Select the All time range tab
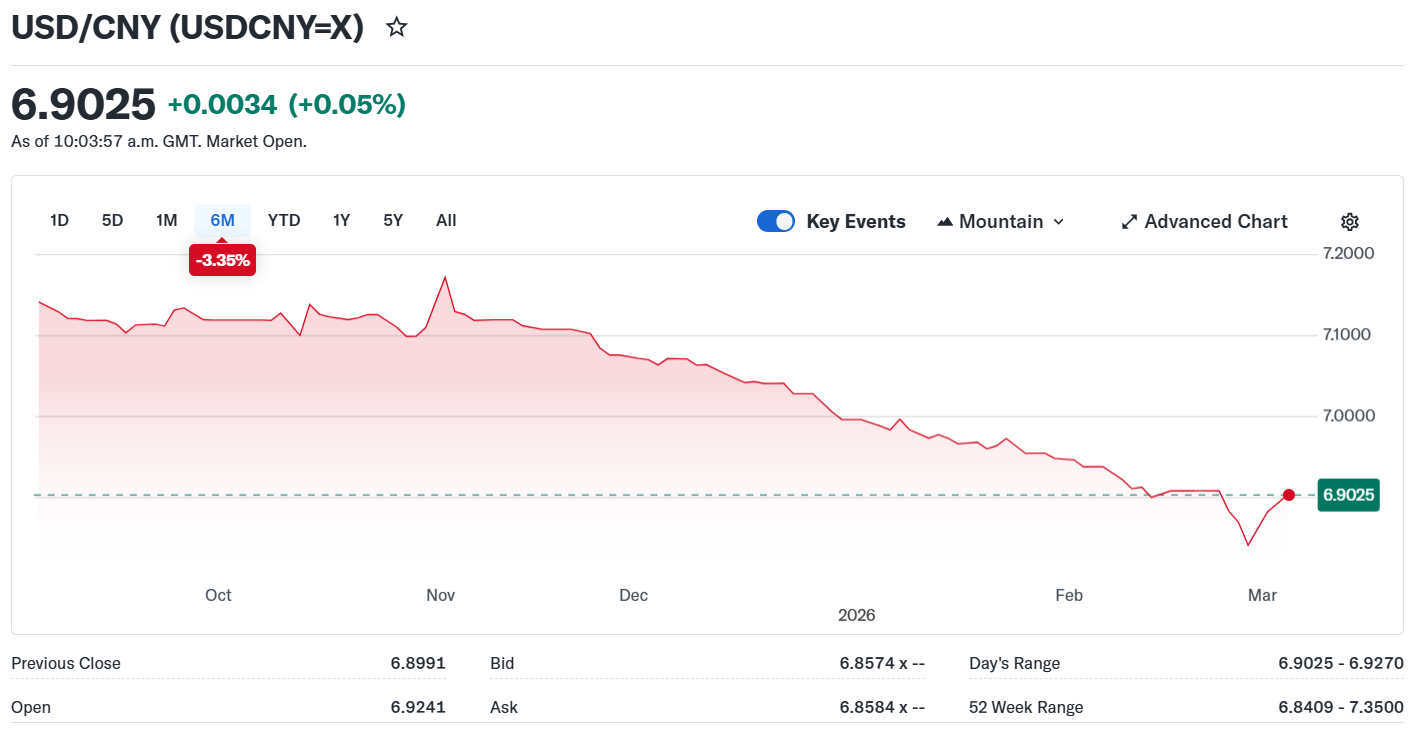This screenshot has height=736, width=1424. pyautogui.click(x=446, y=220)
